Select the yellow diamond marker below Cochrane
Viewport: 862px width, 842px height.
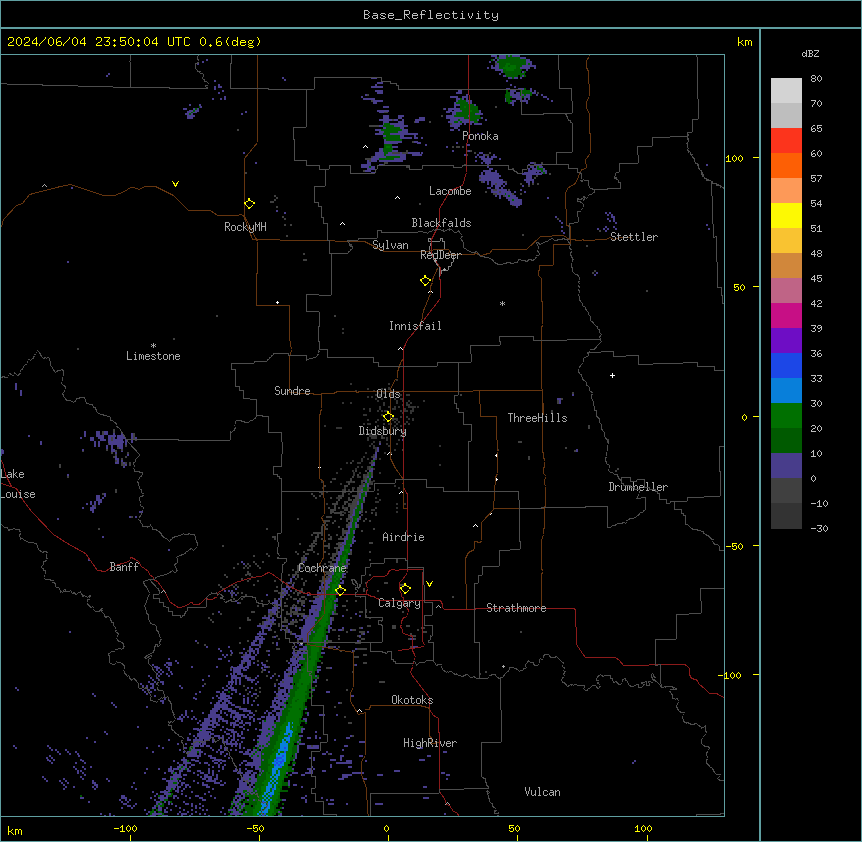[340, 590]
